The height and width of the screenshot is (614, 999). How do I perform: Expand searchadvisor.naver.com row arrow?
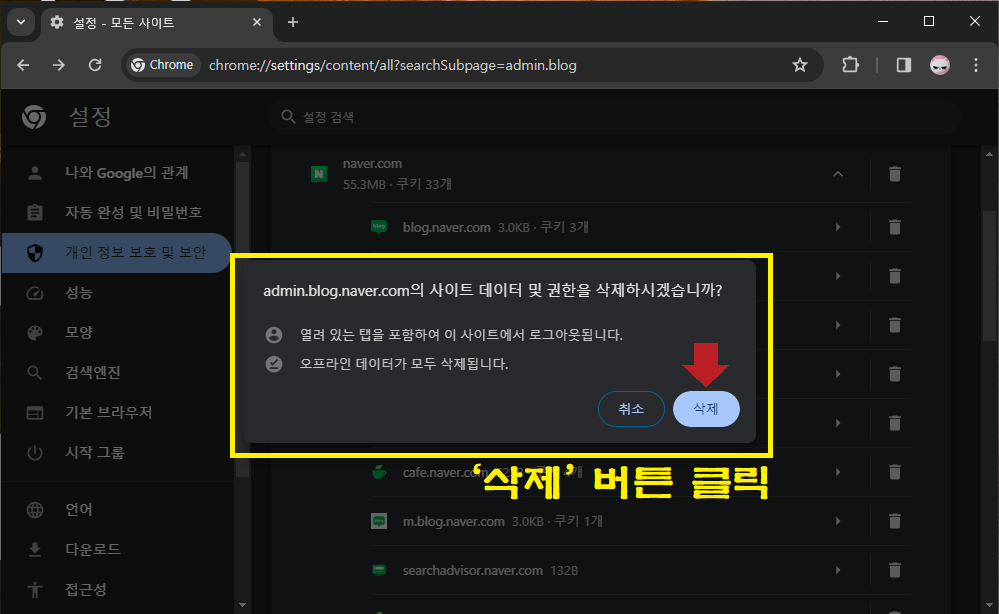coord(838,570)
